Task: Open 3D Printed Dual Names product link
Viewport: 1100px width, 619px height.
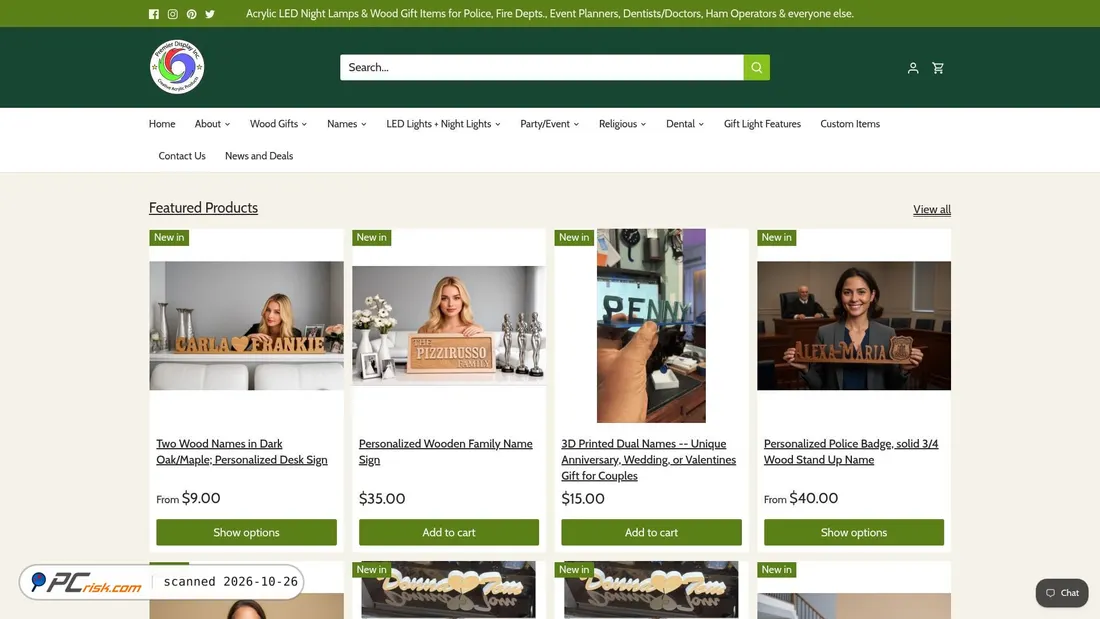Action: pyautogui.click(x=649, y=460)
